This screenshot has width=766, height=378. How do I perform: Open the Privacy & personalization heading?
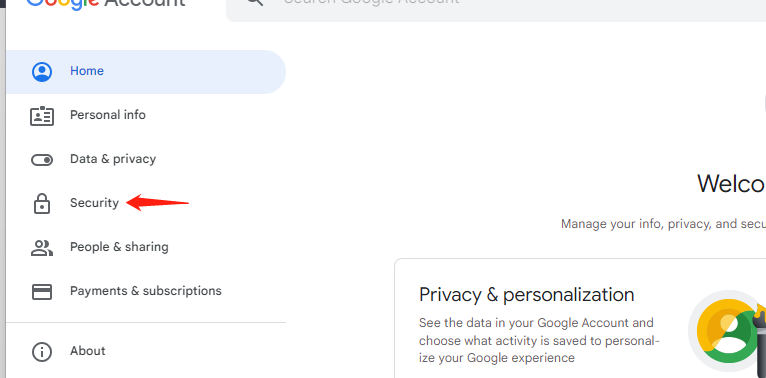point(527,294)
